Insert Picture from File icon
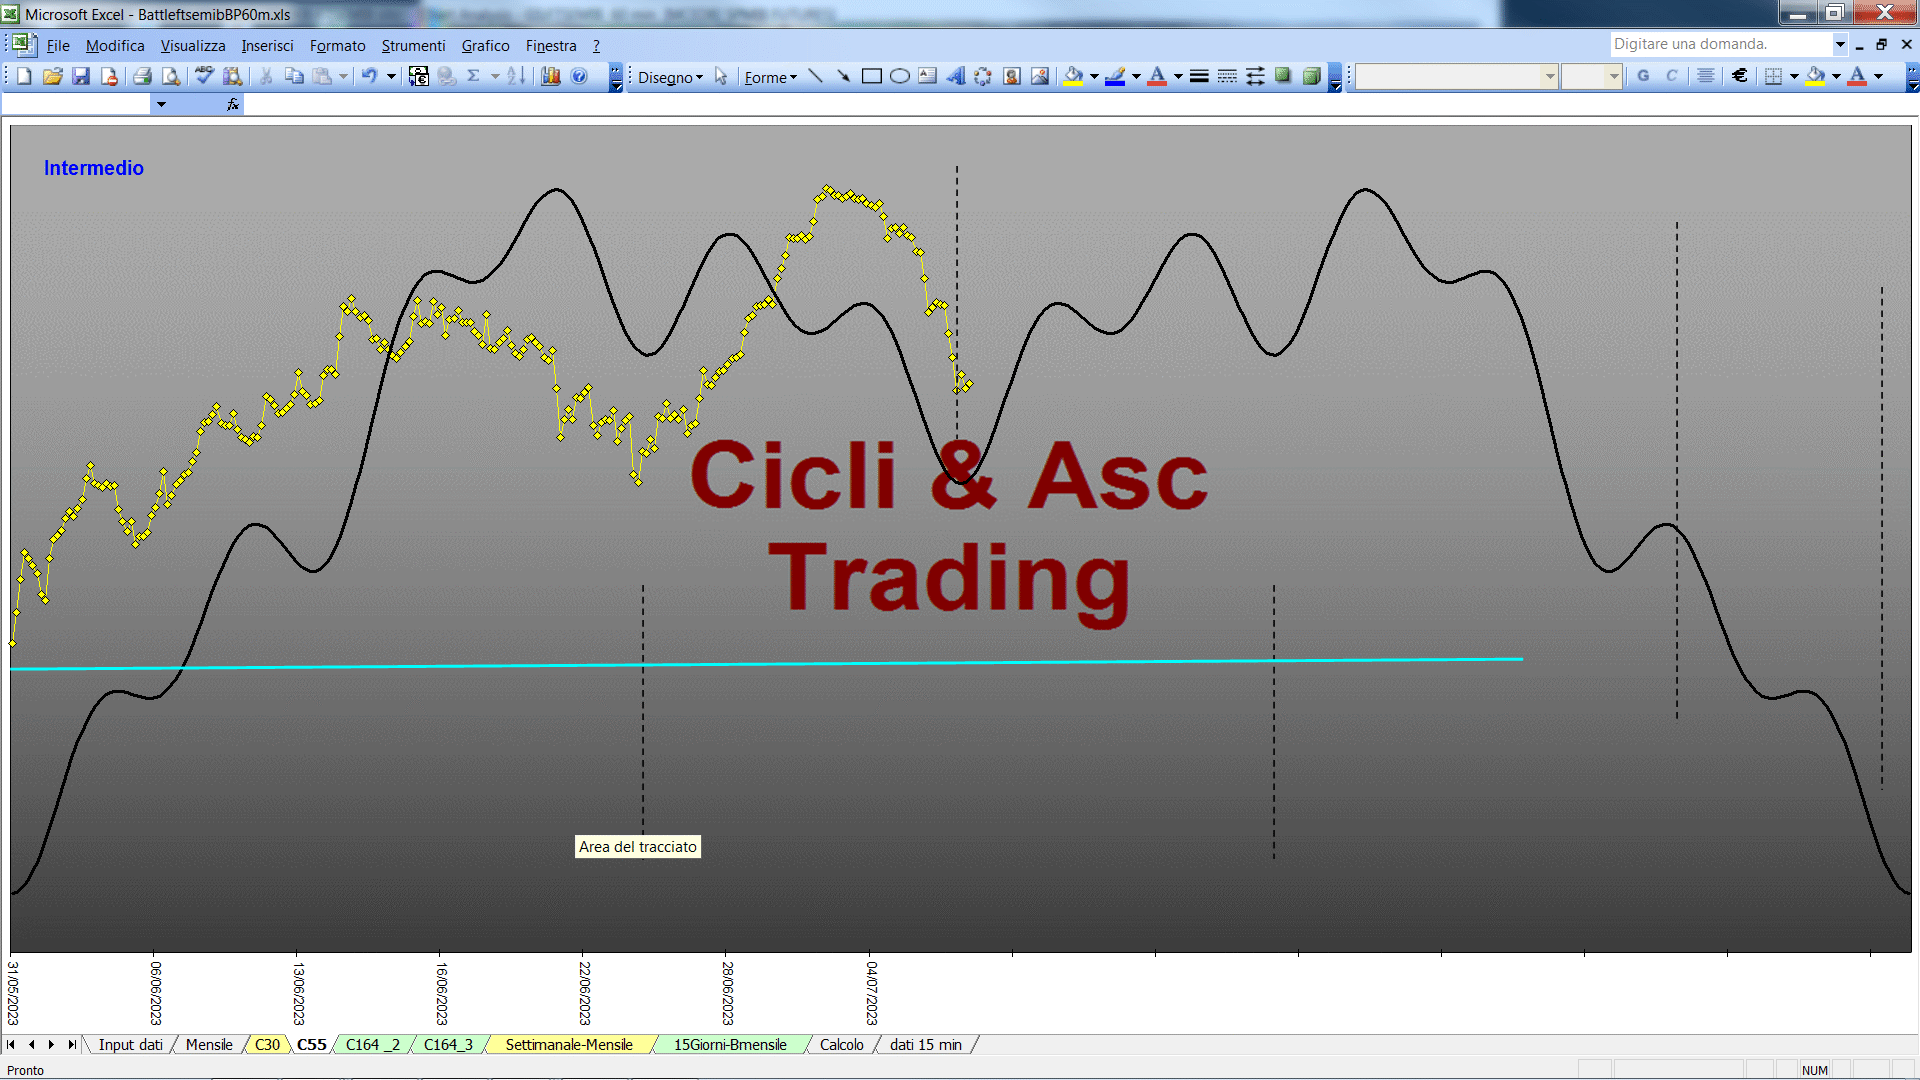 coord(1040,76)
